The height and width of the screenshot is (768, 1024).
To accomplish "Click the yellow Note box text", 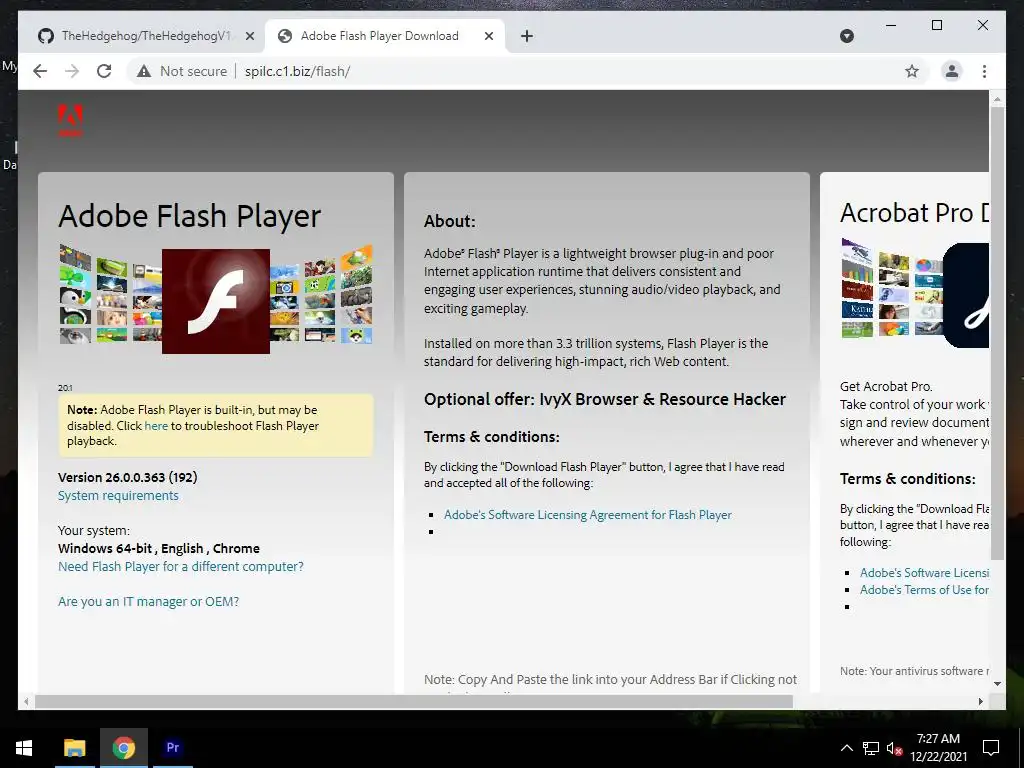I will click(x=216, y=426).
